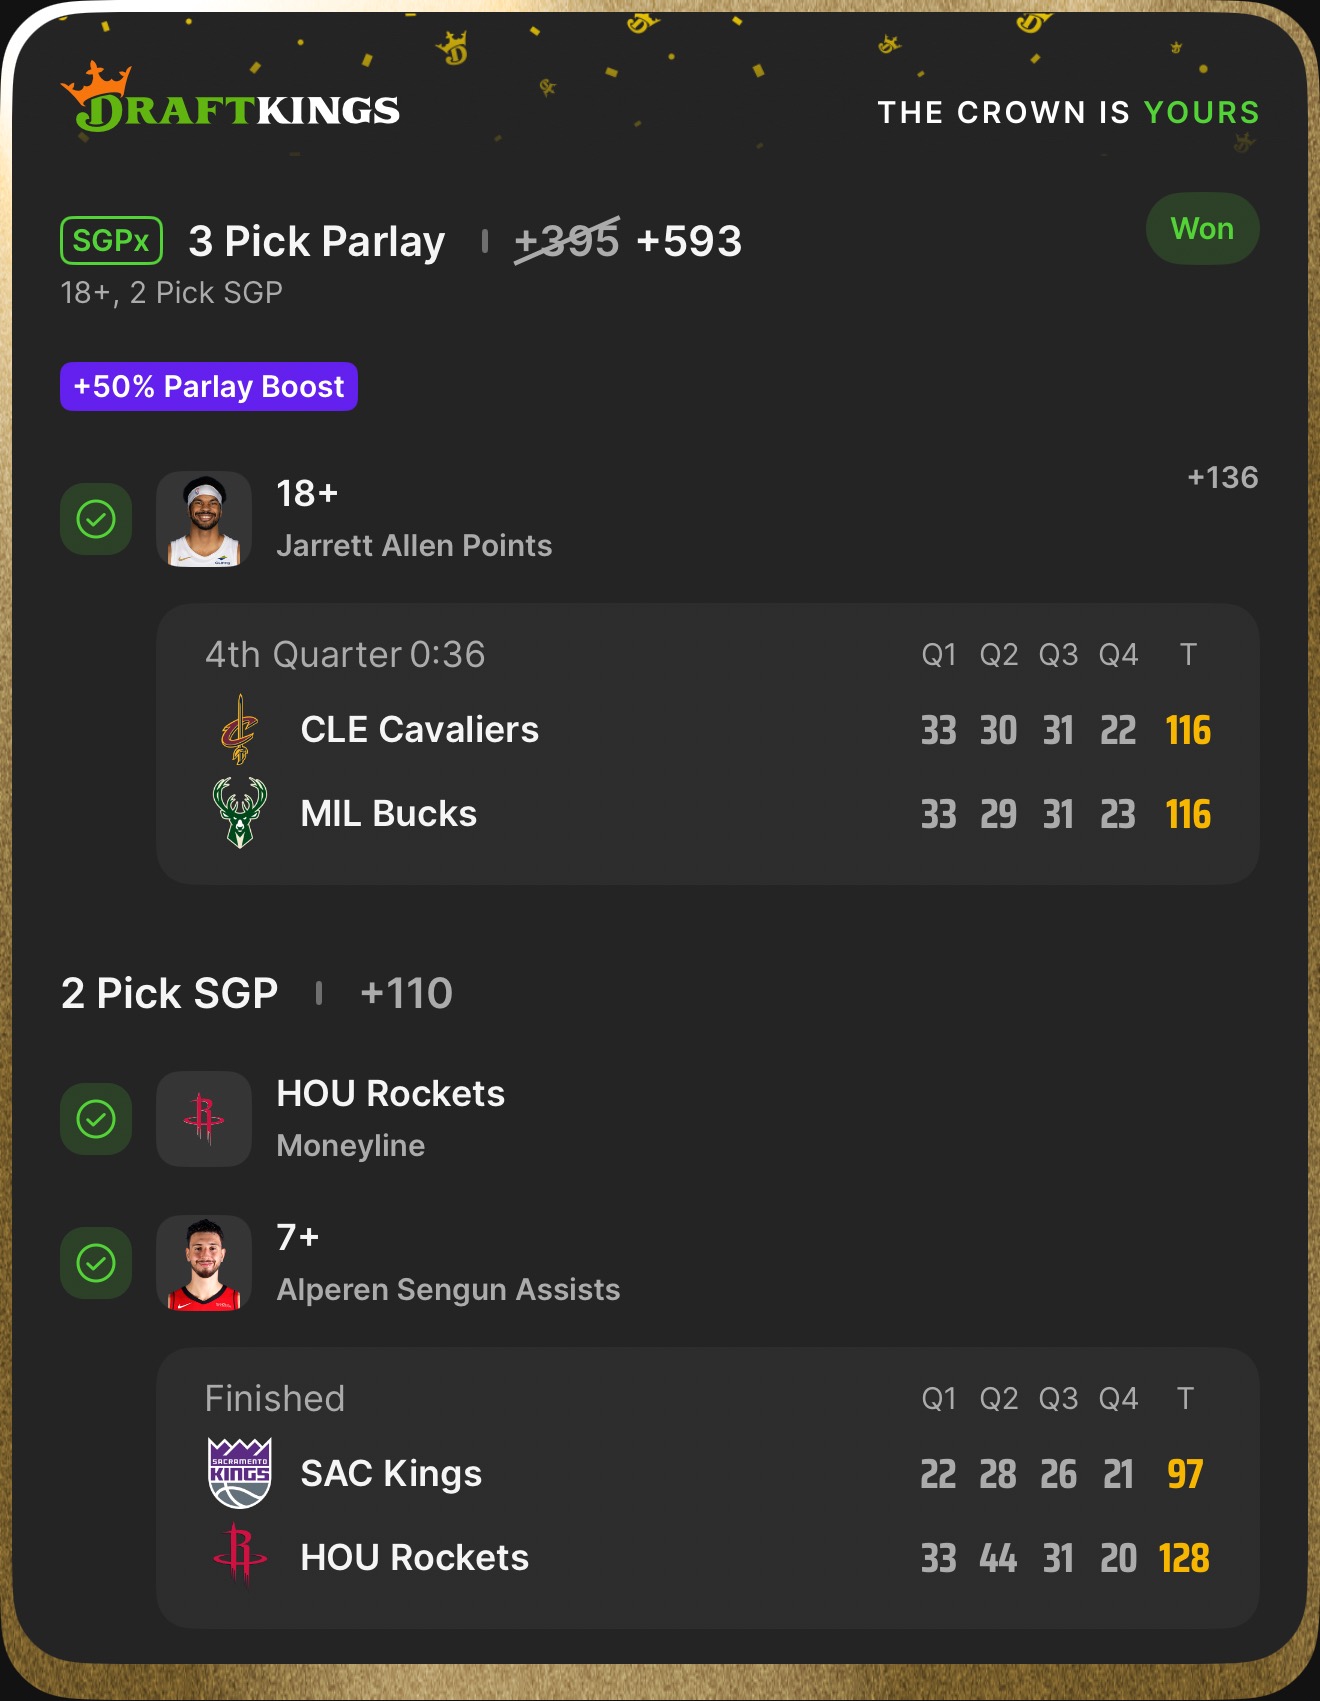Click the Sacramento Kings team logo
The width and height of the screenshot is (1320, 1701).
coord(239,1473)
